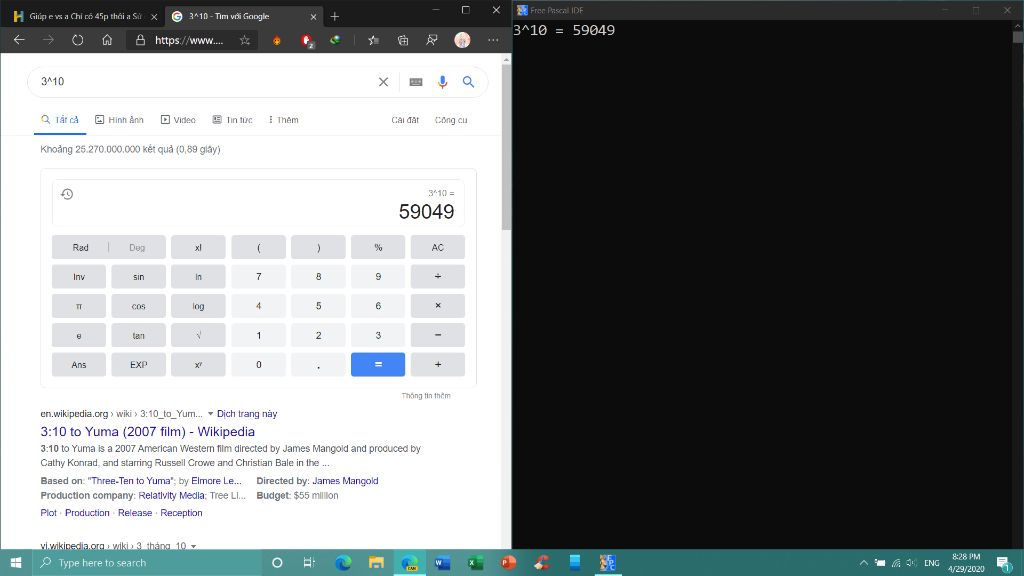Open Google on-screen keyboard icon
Screen dimensions: 1024x576
[415, 82]
